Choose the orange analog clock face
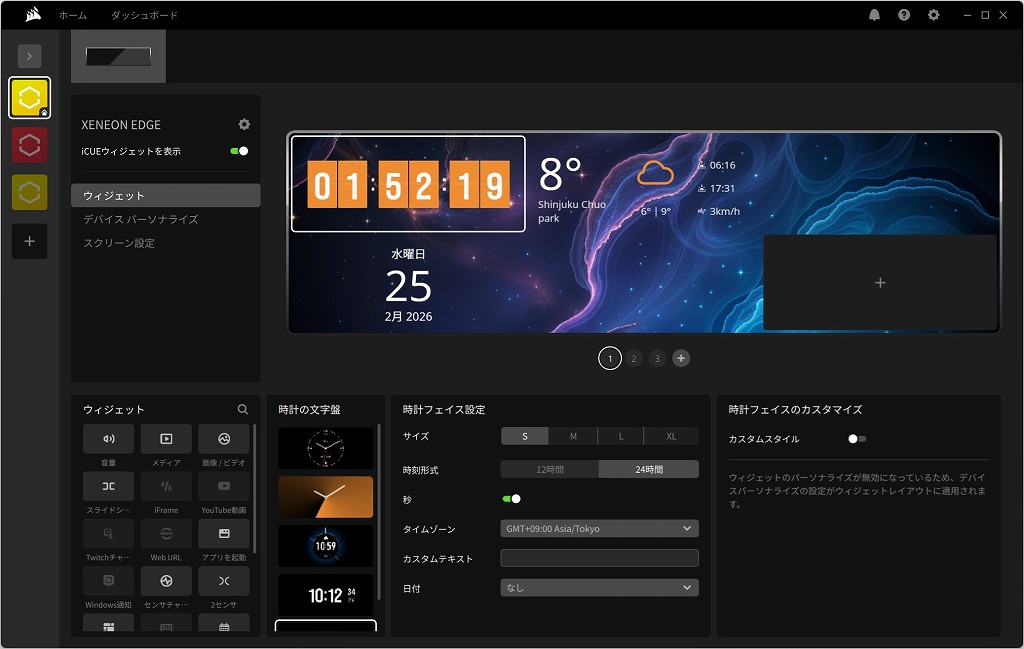 pyautogui.click(x=326, y=497)
